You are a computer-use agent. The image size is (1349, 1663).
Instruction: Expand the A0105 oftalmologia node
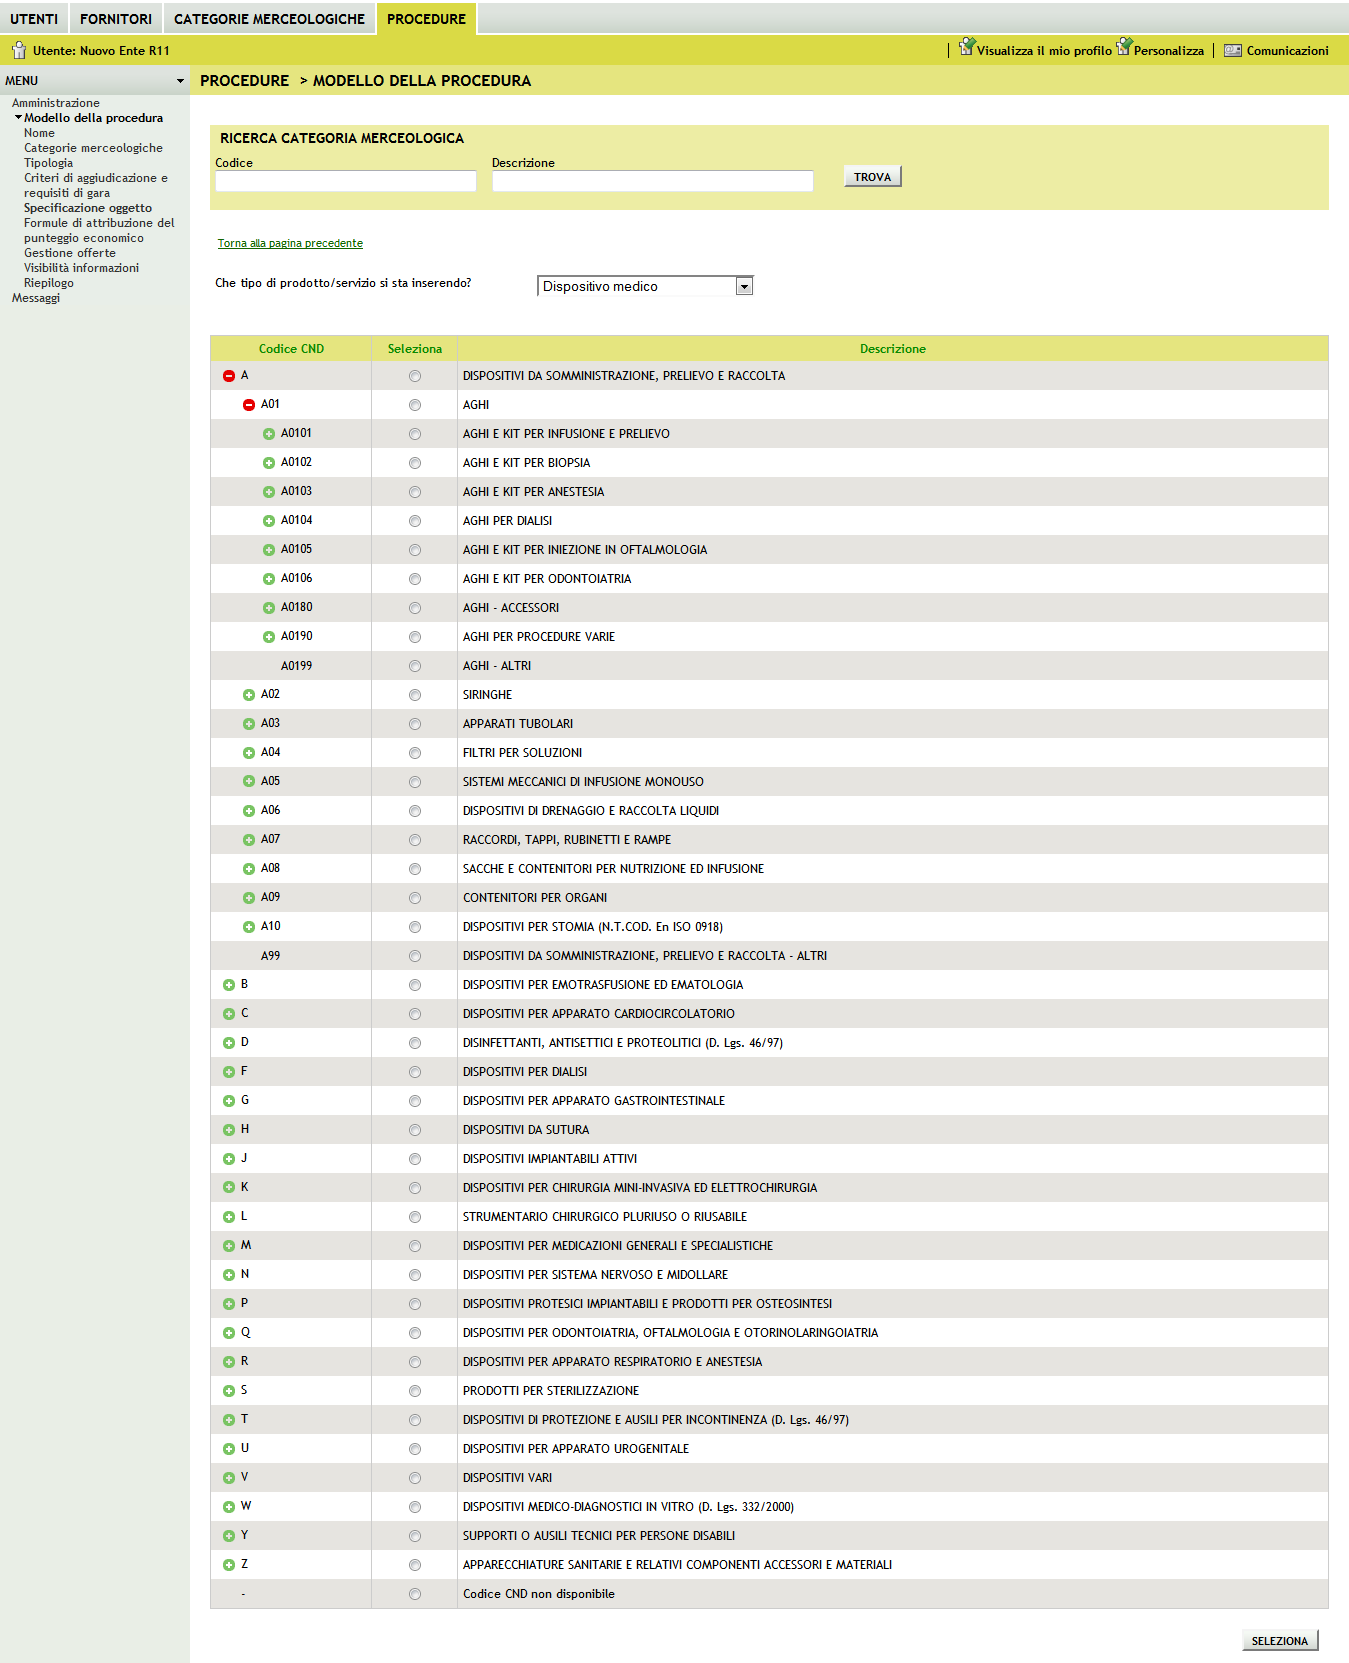tap(269, 550)
